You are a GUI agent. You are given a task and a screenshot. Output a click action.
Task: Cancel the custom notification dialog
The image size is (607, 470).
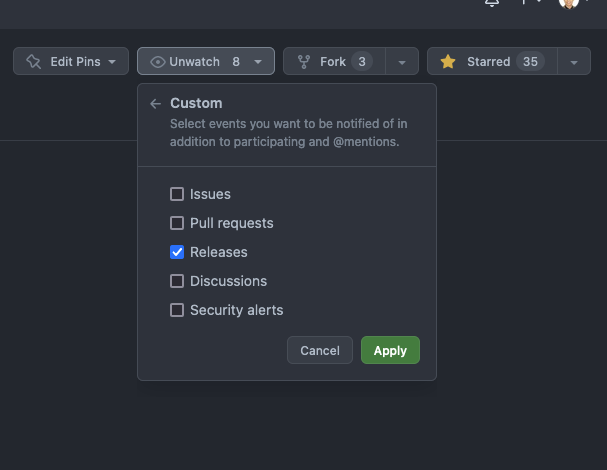(320, 350)
